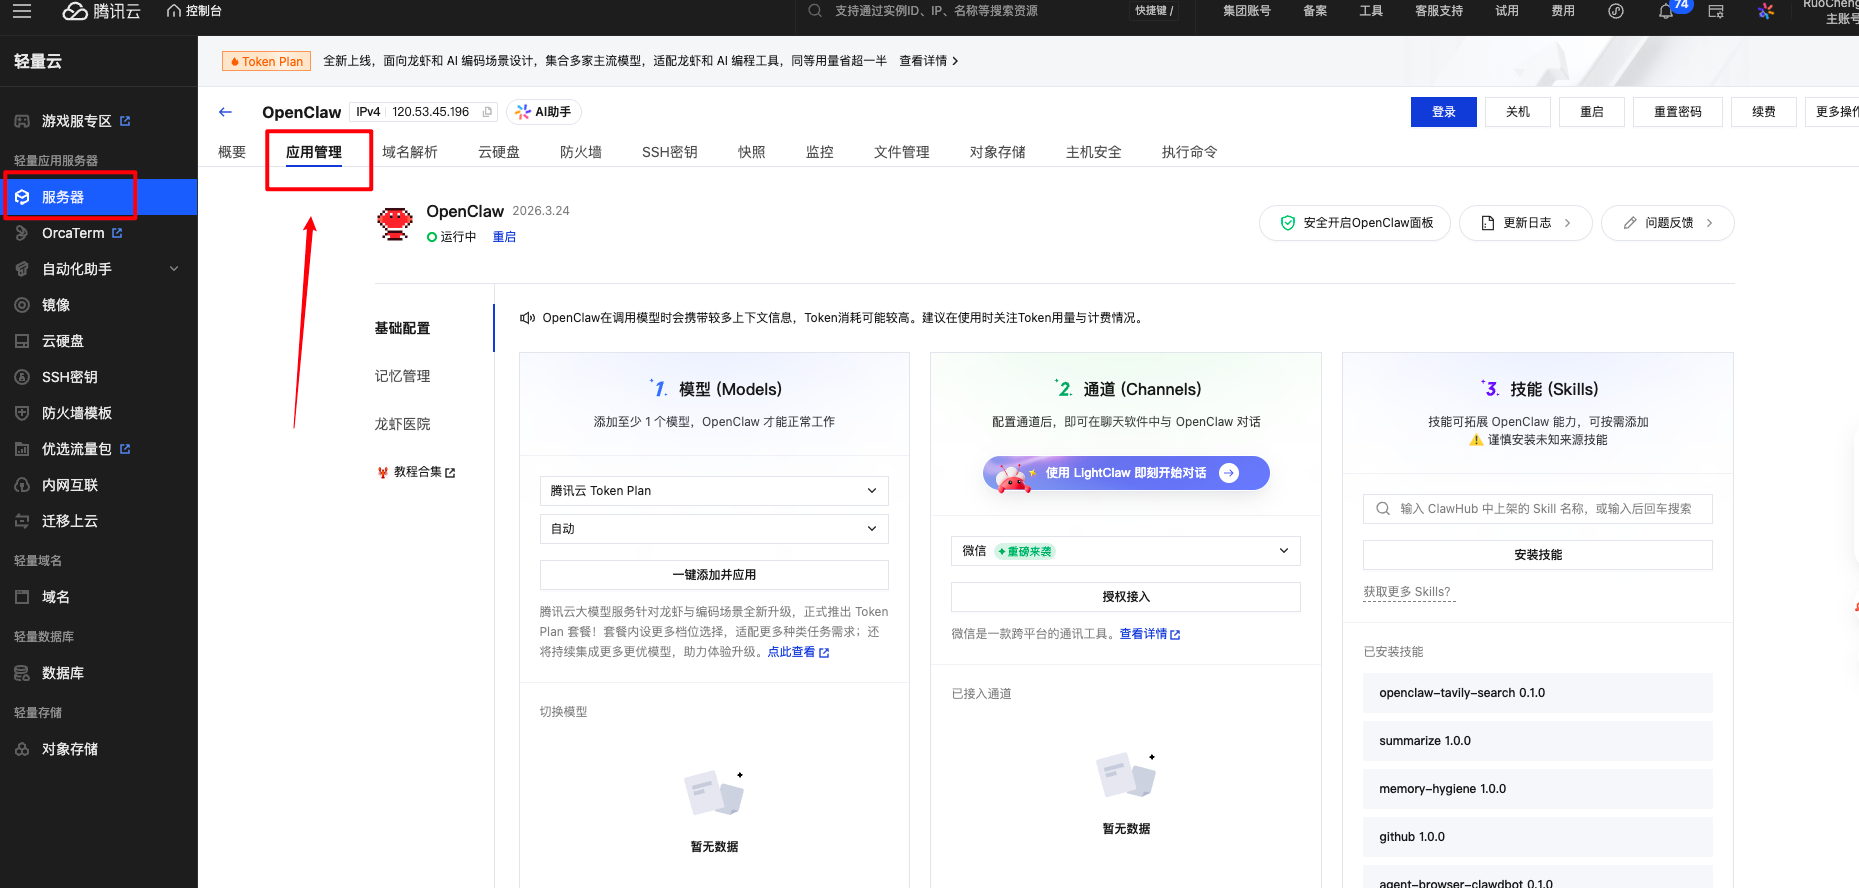Viewport: 1859px width, 888px height.
Task: Open the console home link
Action: pos(194,11)
